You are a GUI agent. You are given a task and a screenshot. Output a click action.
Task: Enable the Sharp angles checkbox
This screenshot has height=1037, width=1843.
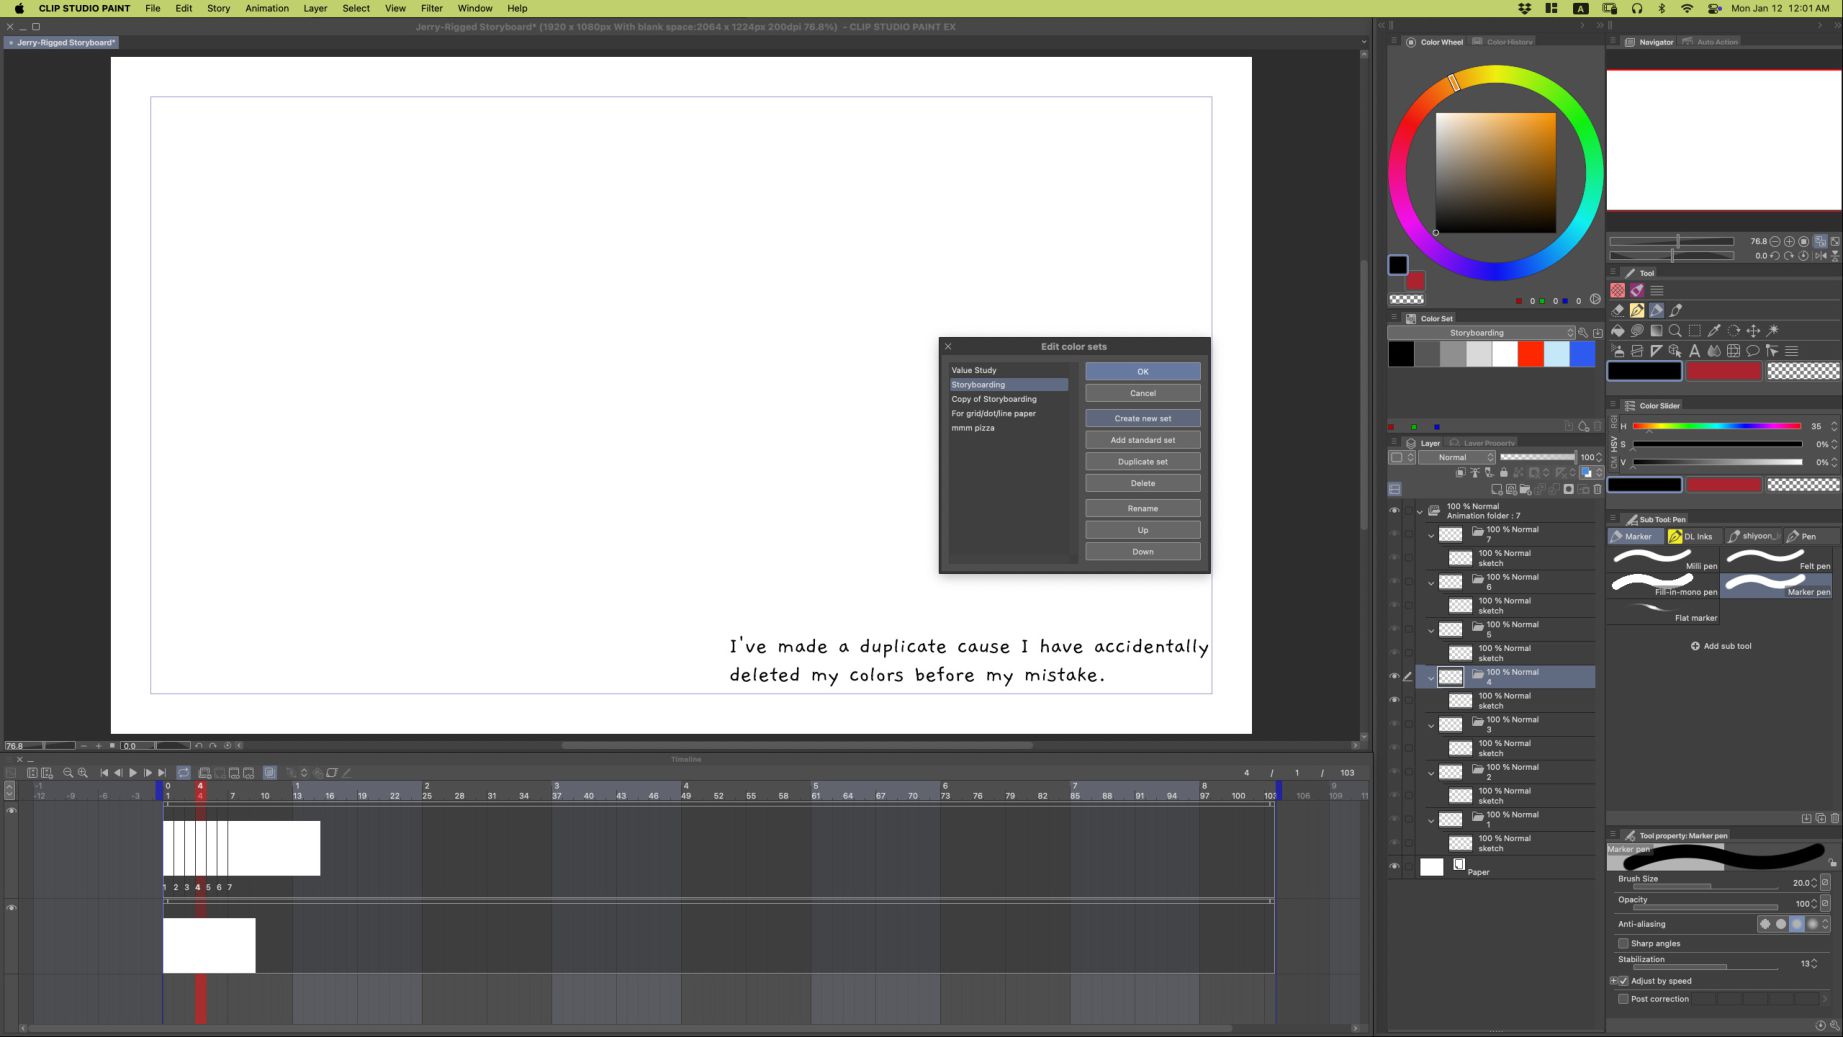point(1623,943)
